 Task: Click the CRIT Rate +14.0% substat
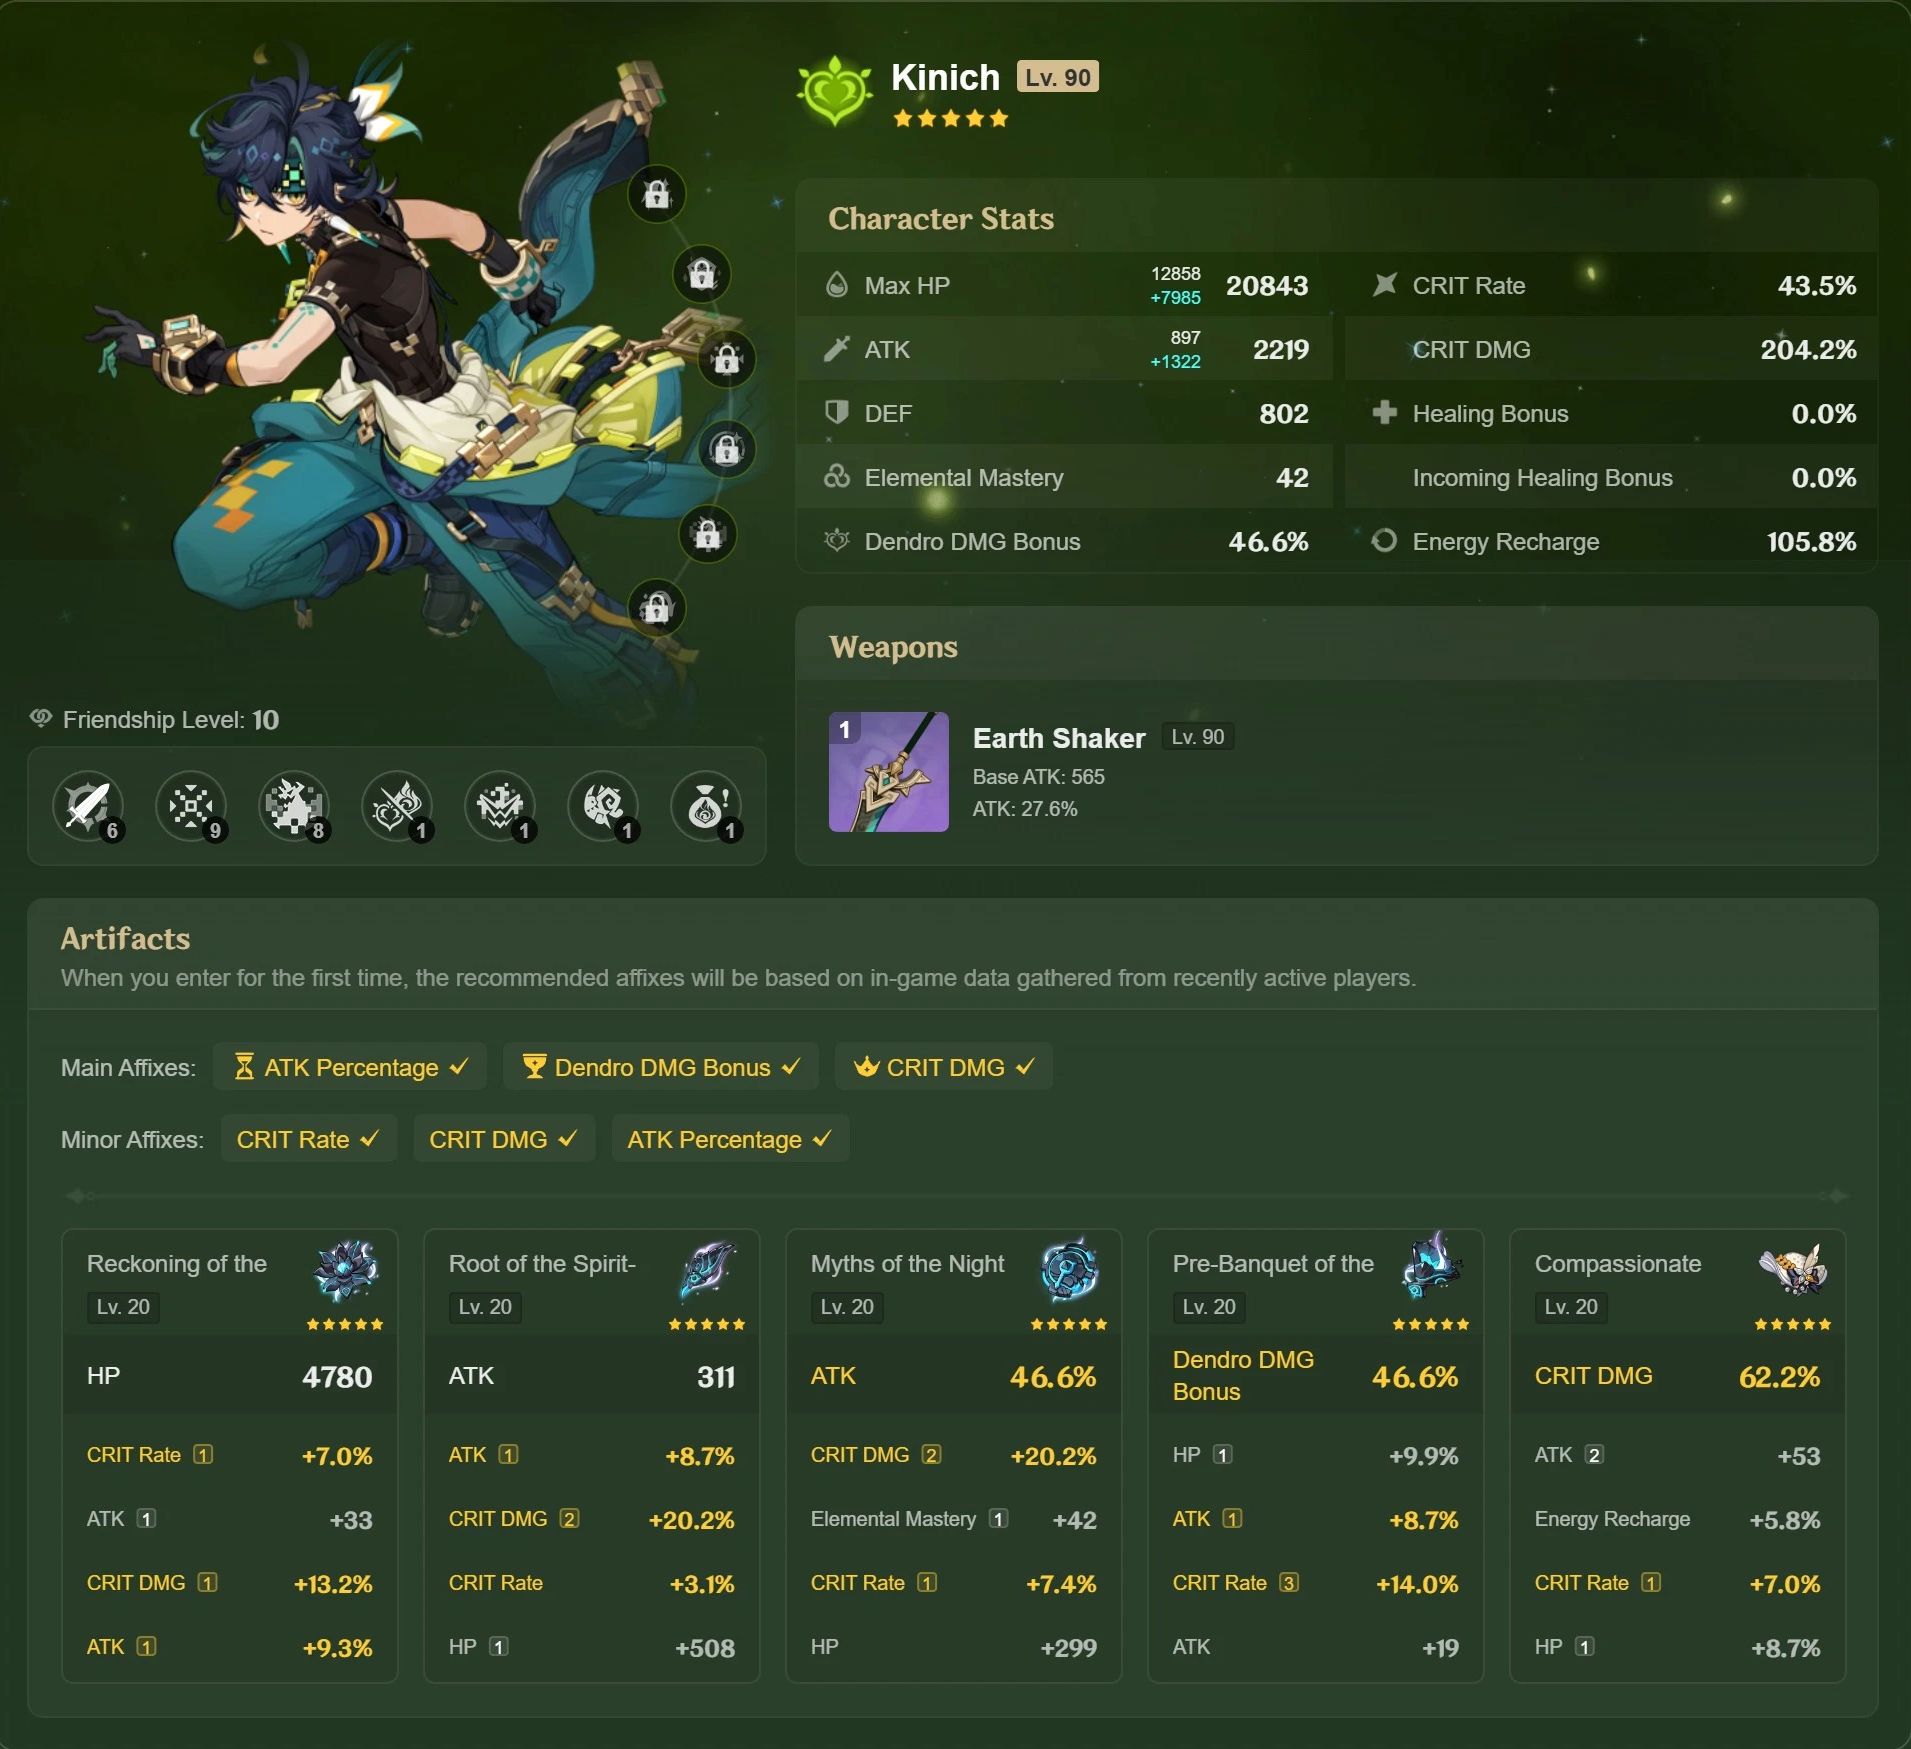coord(1315,1583)
